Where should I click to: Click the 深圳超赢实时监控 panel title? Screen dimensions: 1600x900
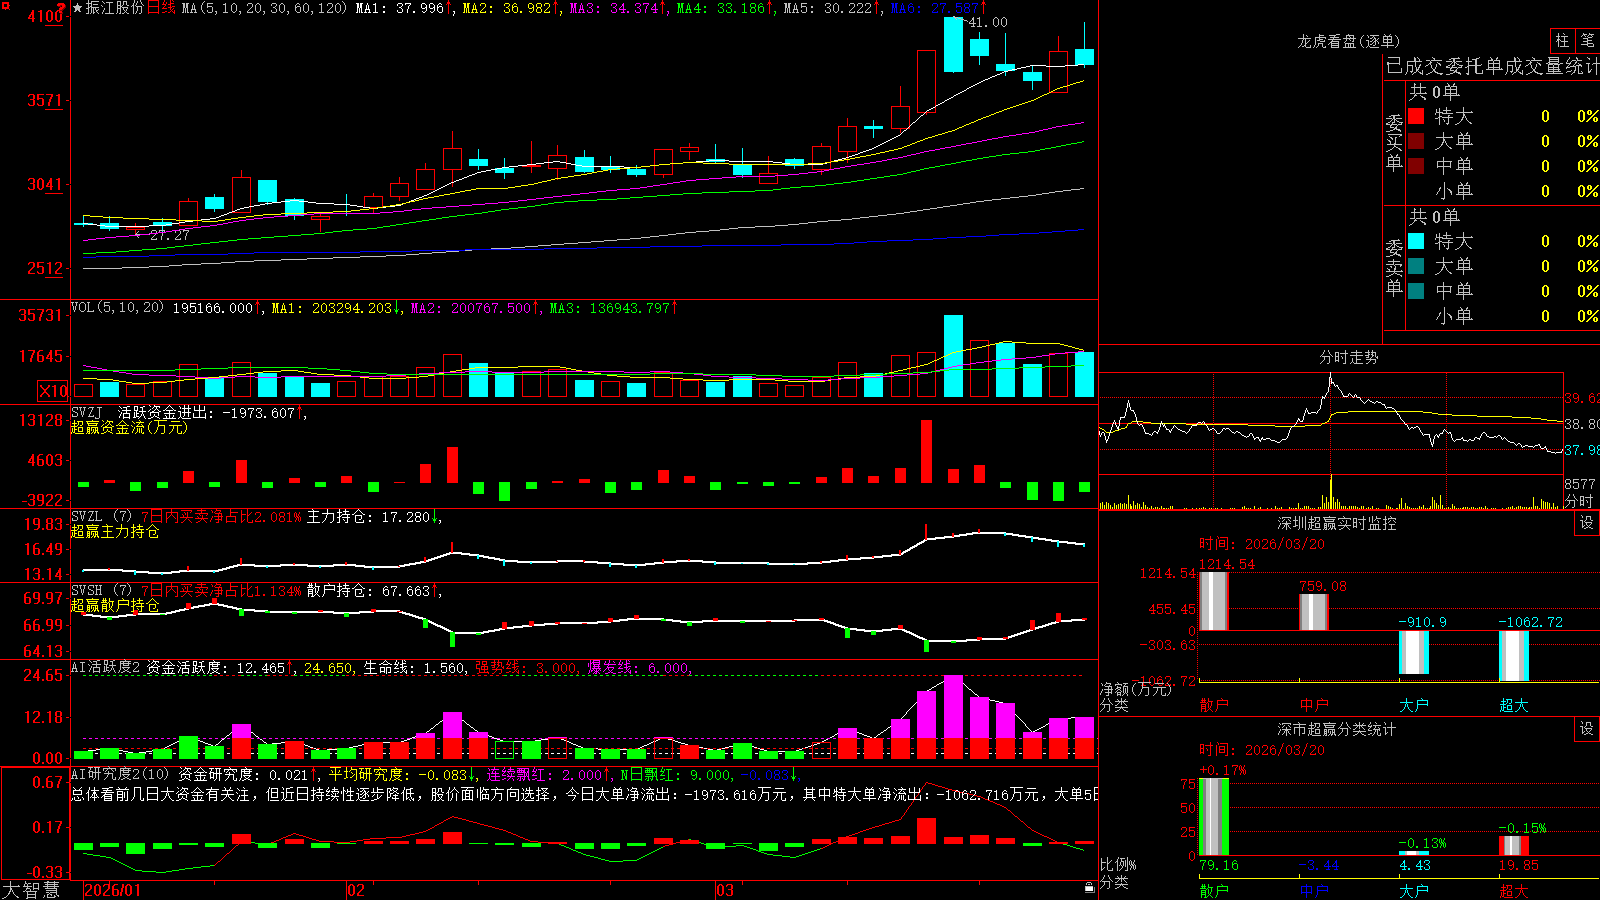[x=1337, y=523]
